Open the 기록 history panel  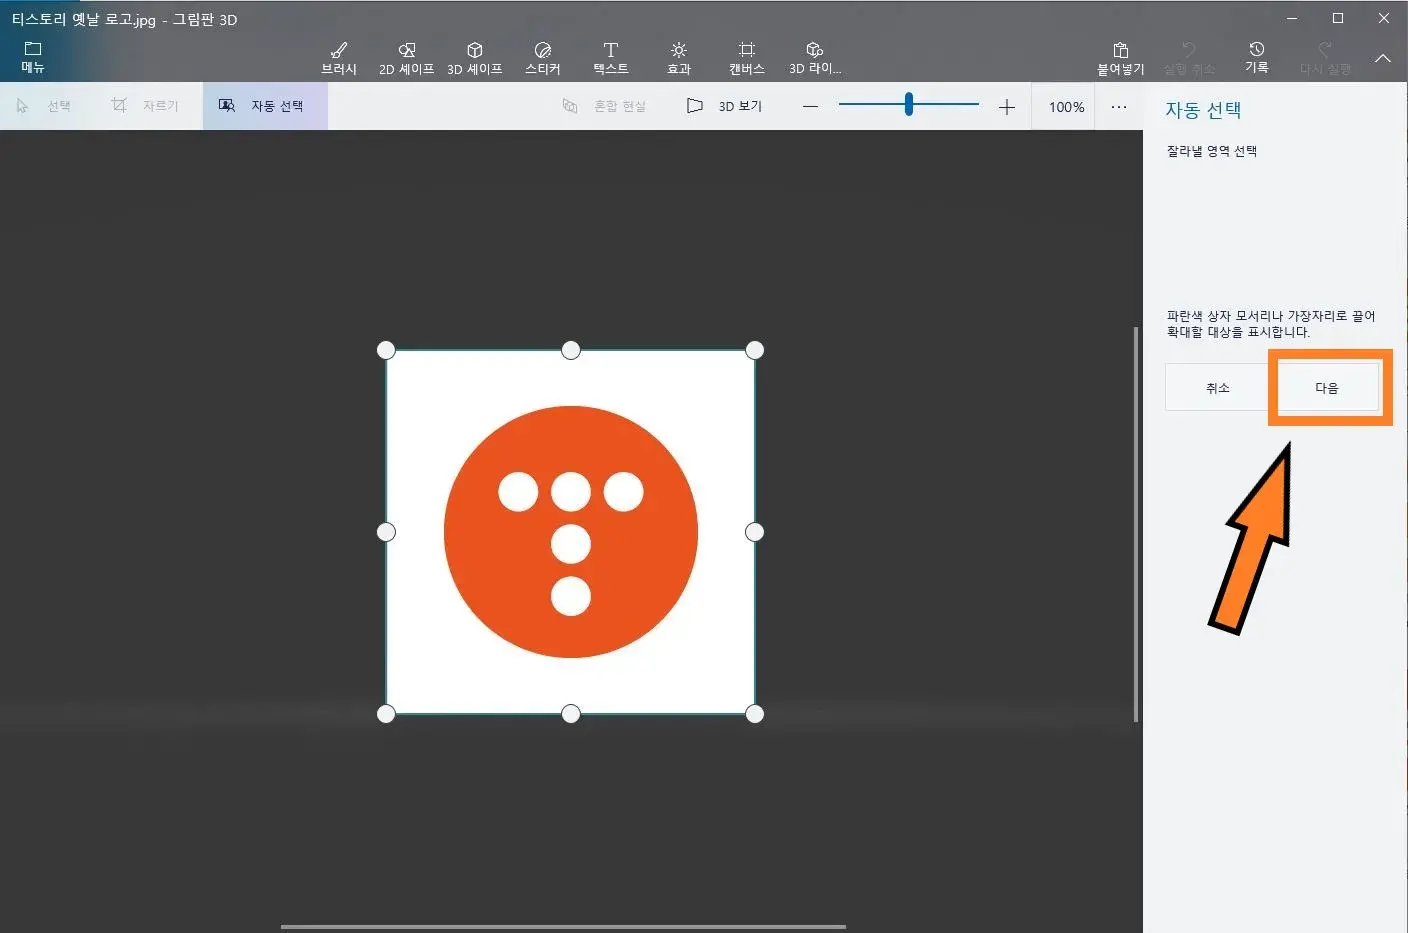pyautogui.click(x=1257, y=58)
